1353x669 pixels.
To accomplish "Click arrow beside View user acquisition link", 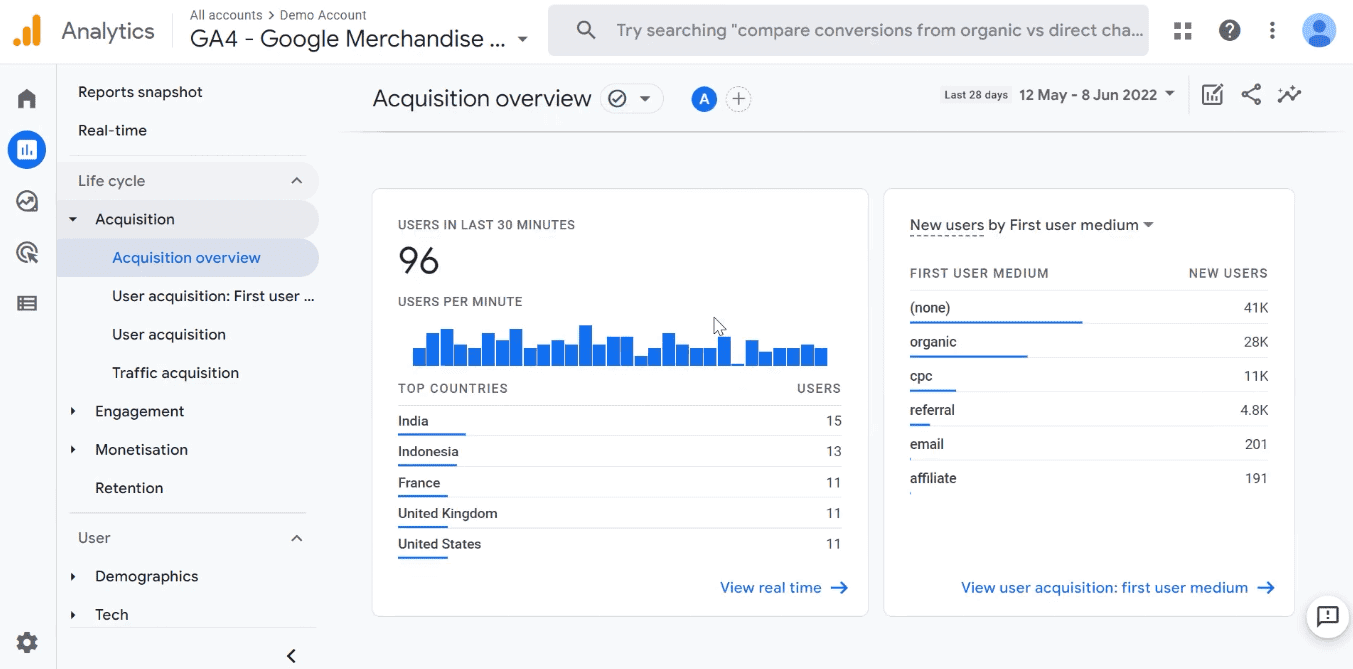I will point(1266,588).
